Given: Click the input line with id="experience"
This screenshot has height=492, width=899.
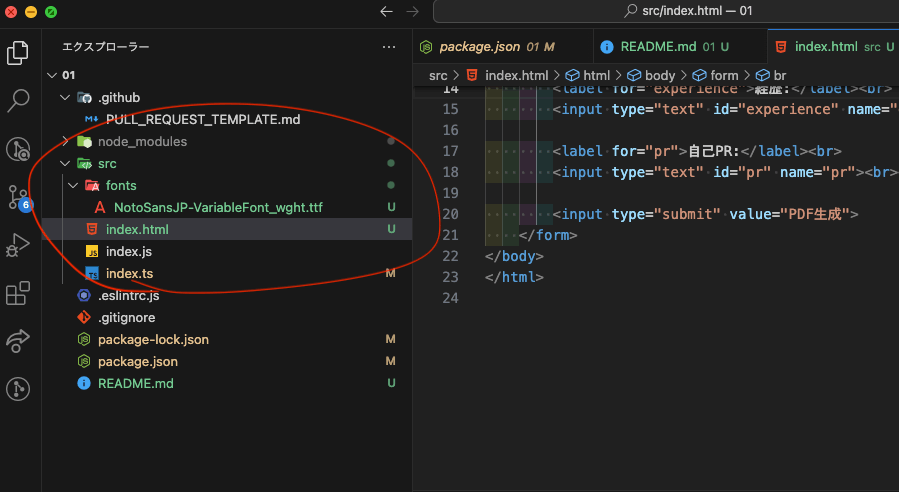Looking at the screenshot, I should (x=725, y=109).
